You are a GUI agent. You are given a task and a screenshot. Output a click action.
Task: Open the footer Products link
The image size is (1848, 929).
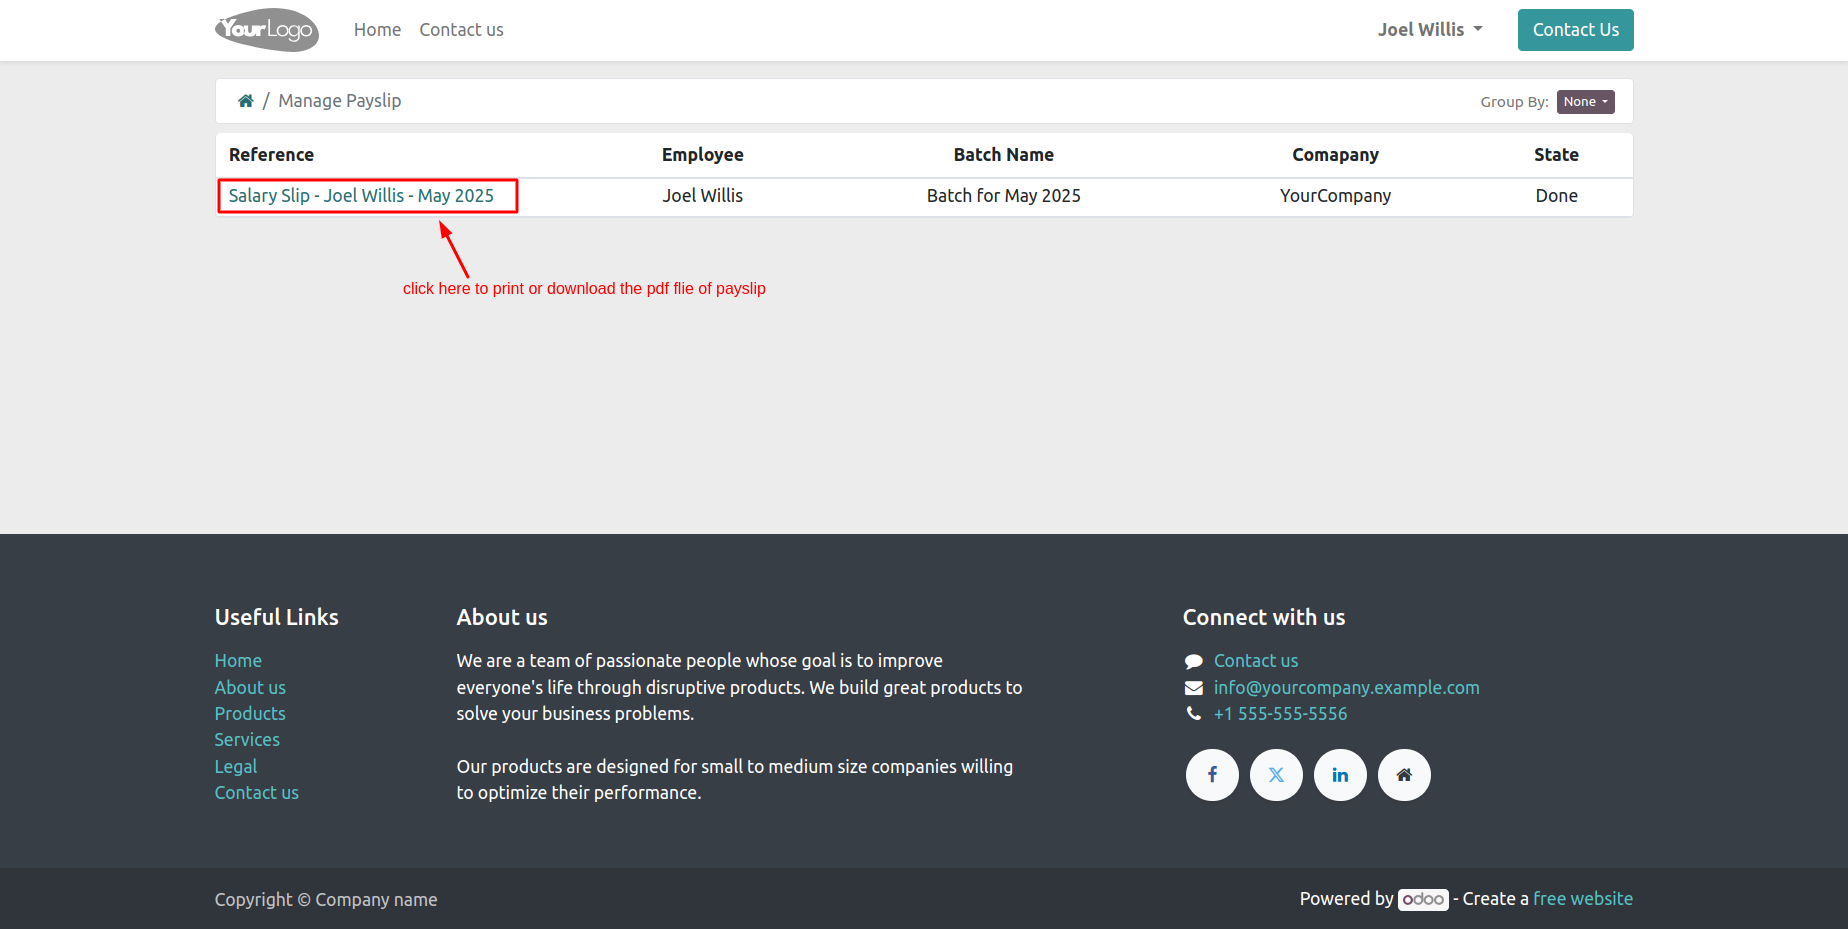[x=250, y=714]
